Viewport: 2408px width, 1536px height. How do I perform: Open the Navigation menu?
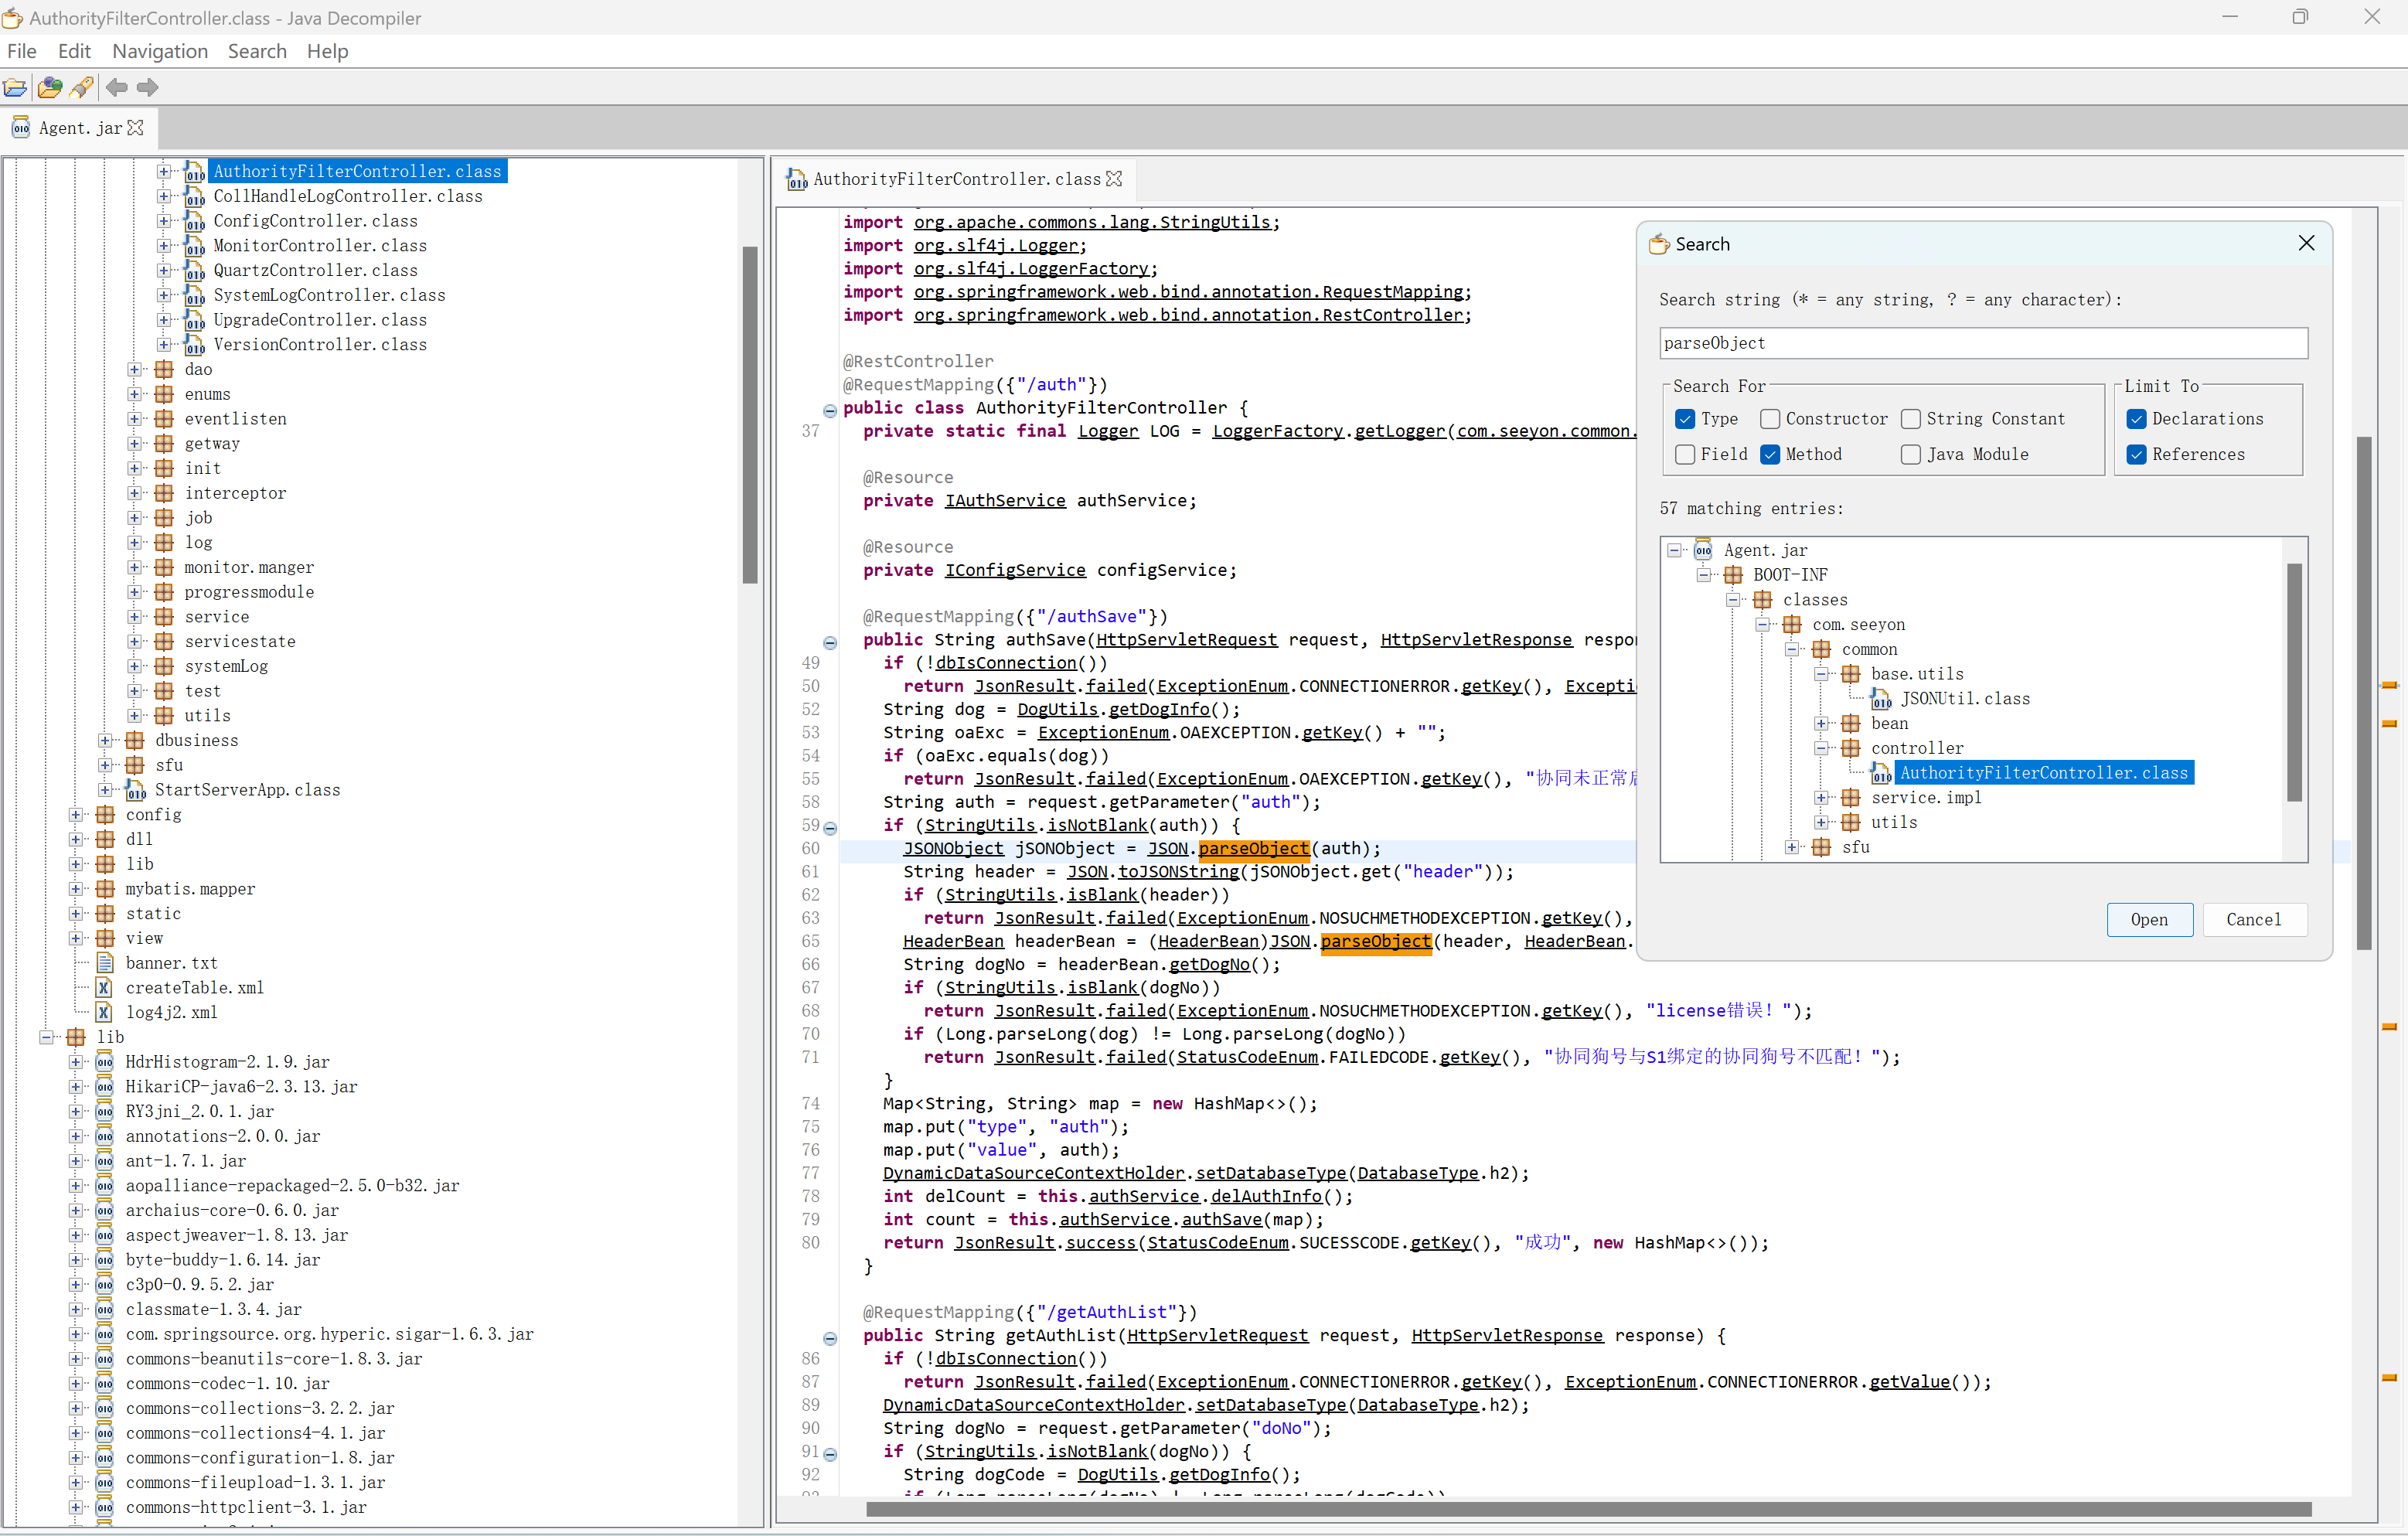[160, 51]
